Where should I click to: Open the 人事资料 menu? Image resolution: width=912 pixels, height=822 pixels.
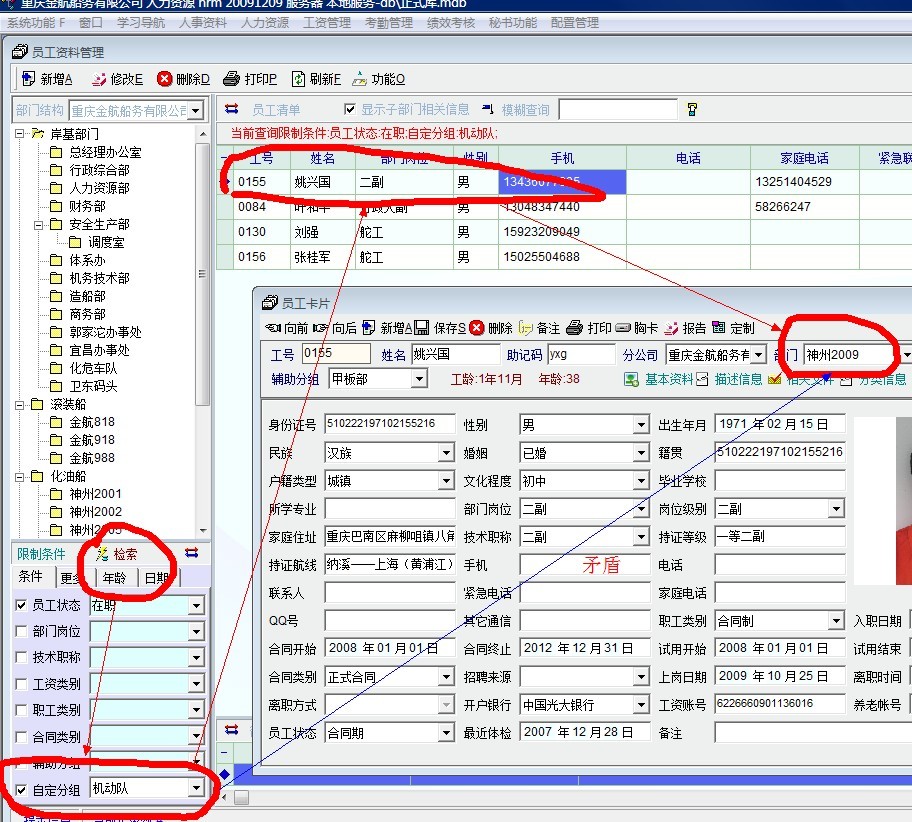(x=203, y=22)
